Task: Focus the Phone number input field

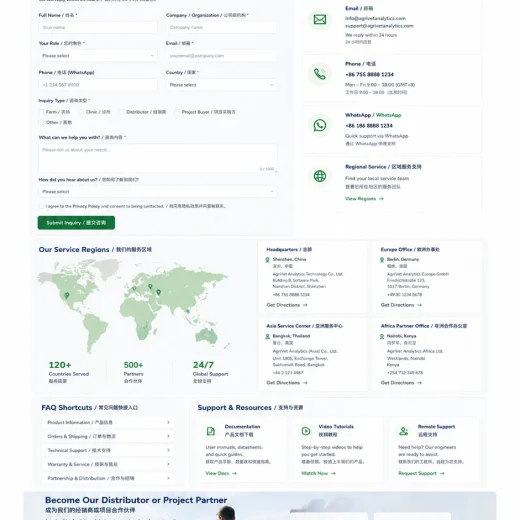Action: (98, 85)
